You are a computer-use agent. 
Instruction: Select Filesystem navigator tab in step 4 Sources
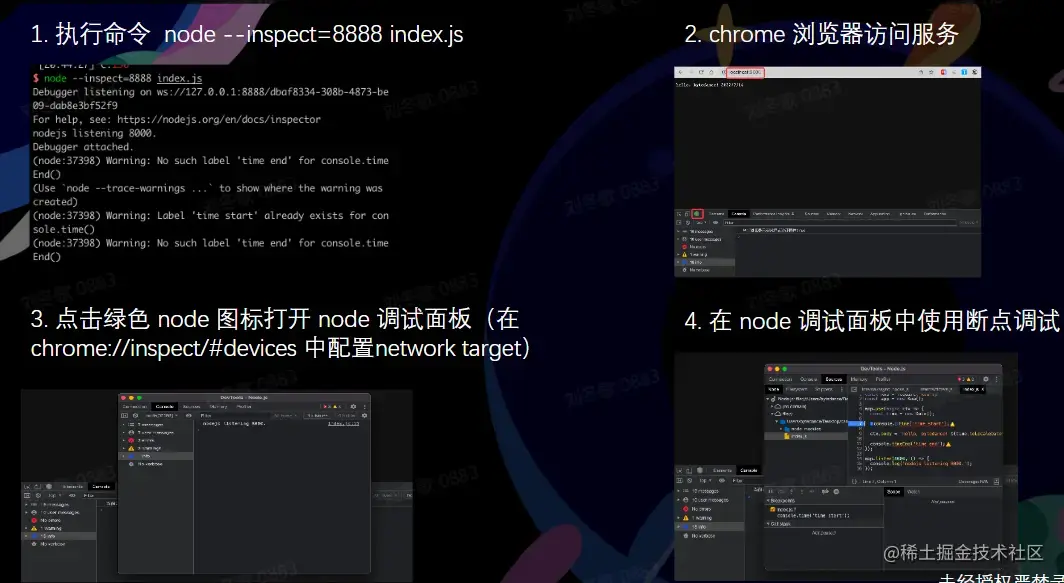coord(797,390)
